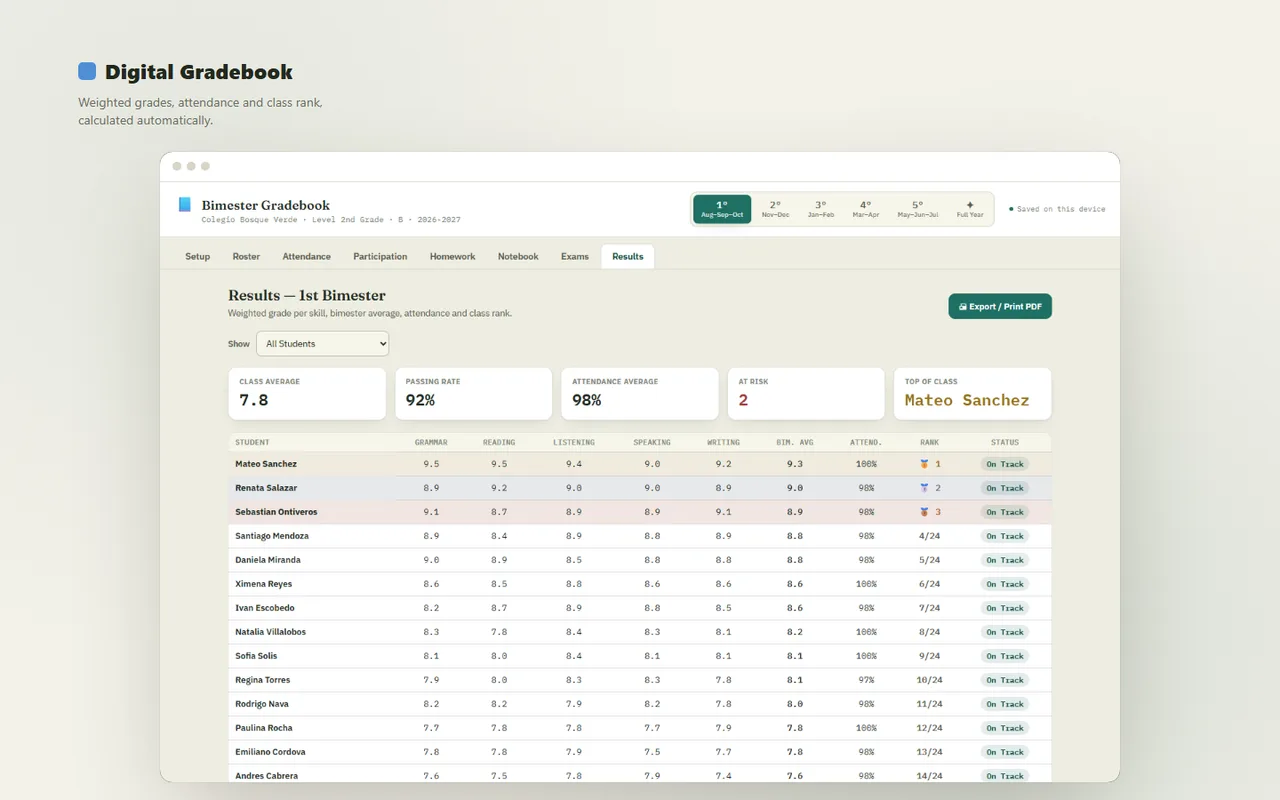This screenshot has width=1280, height=800.
Task: Switch to the 4° Mar-Apr bimester
Action: pyautogui.click(x=866, y=209)
